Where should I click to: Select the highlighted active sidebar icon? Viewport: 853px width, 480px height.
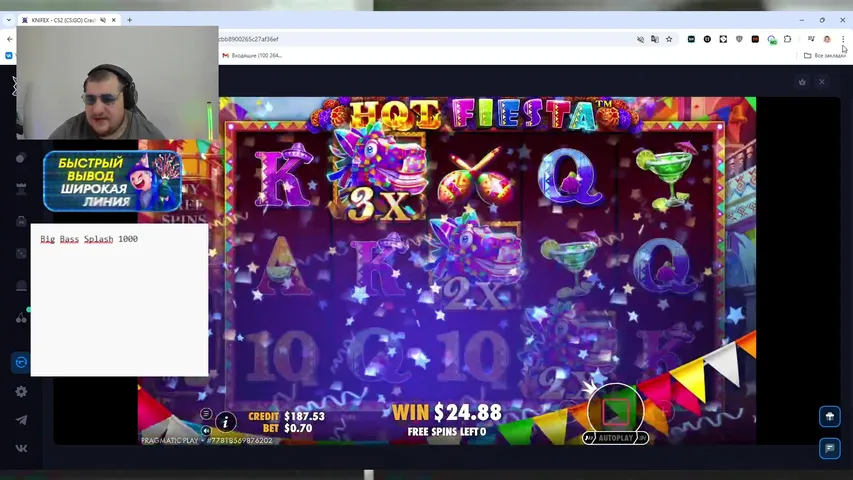coord(20,363)
